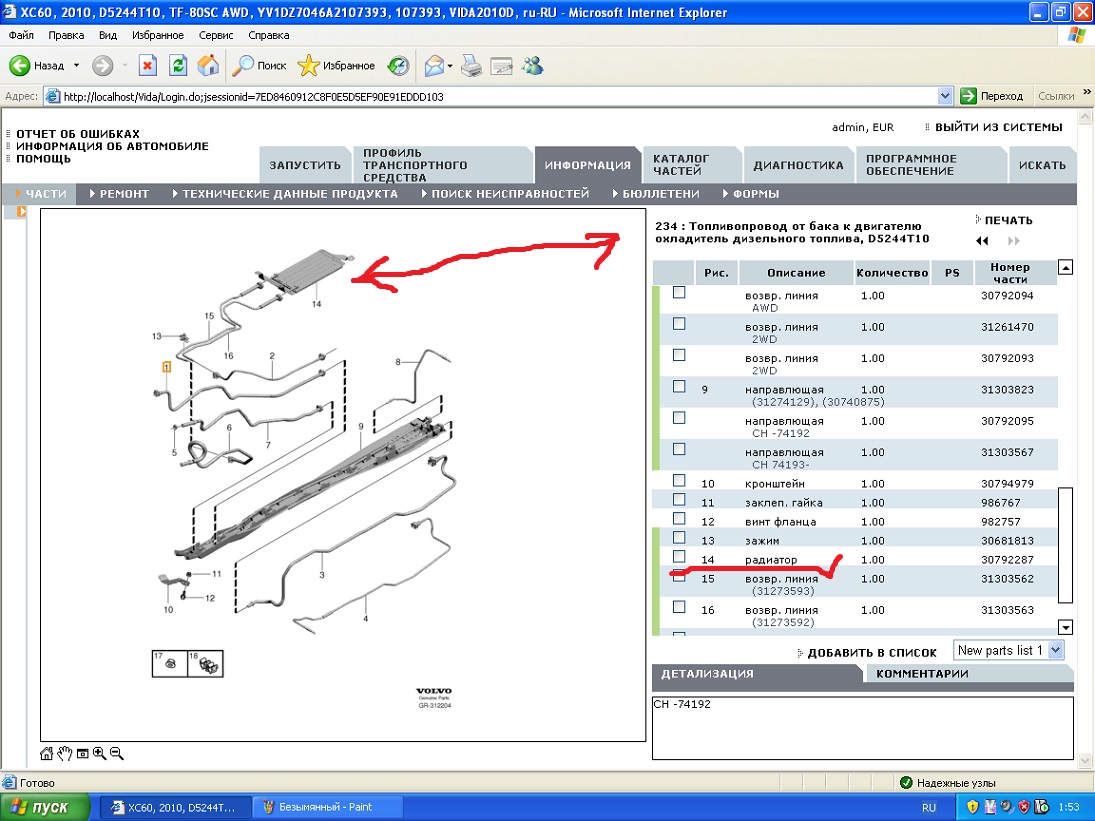
Task: Click the RU language indicator
Action: (x=929, y=807)
